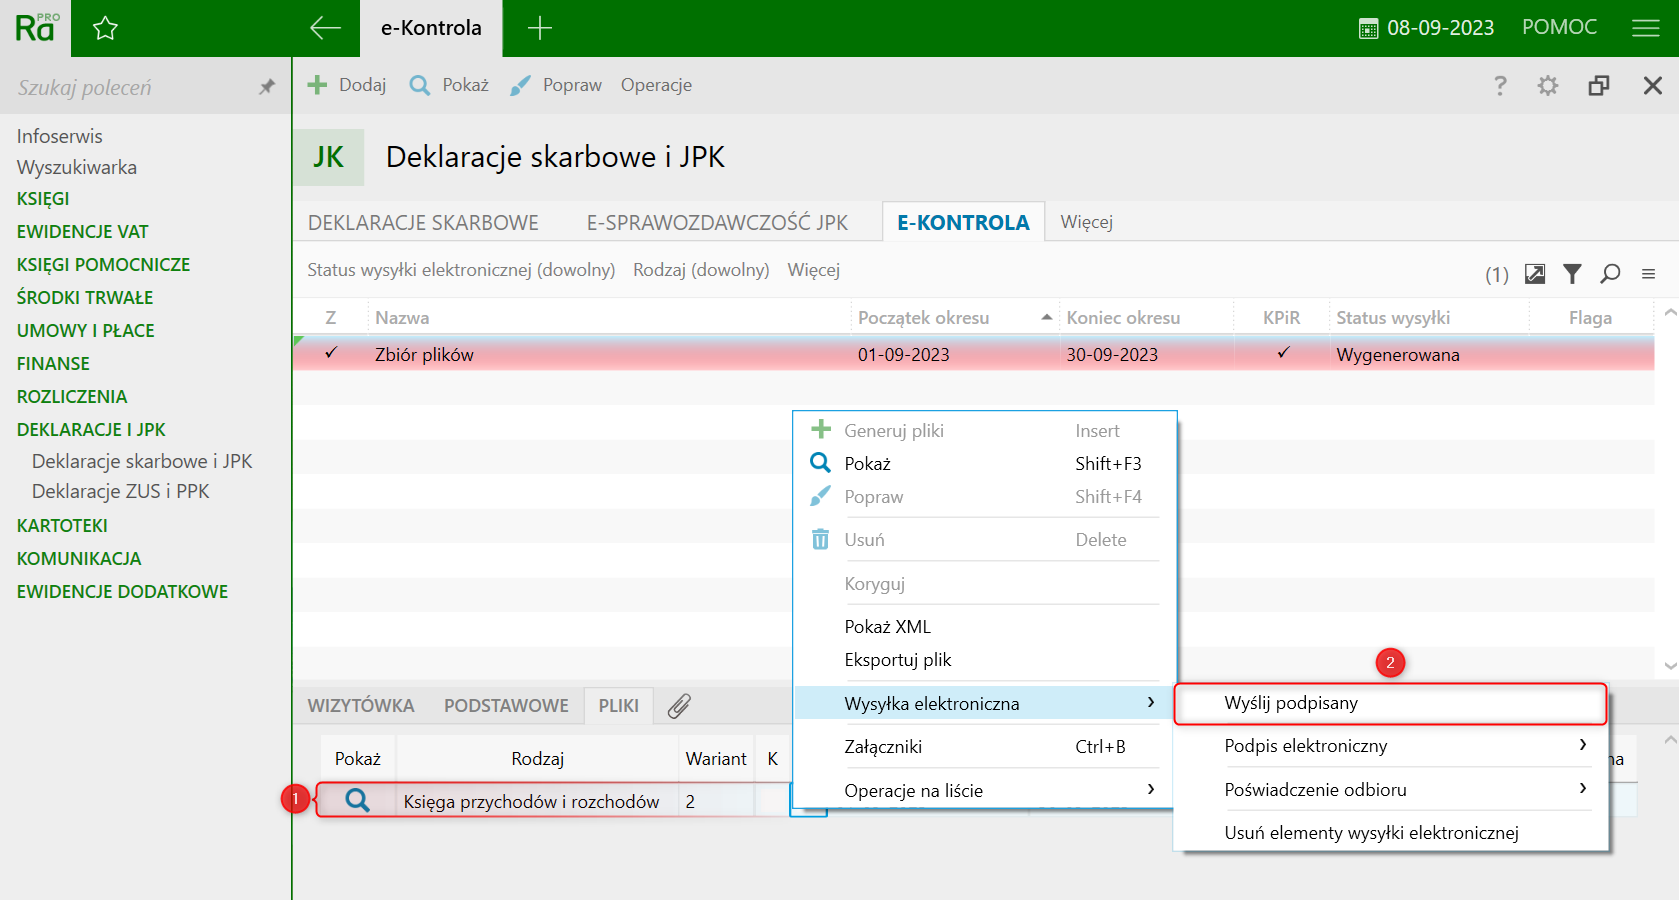1679x900 pixels.
Task: Click Pokaż magnifier in context menu
Action: click(x=820, y=463)
